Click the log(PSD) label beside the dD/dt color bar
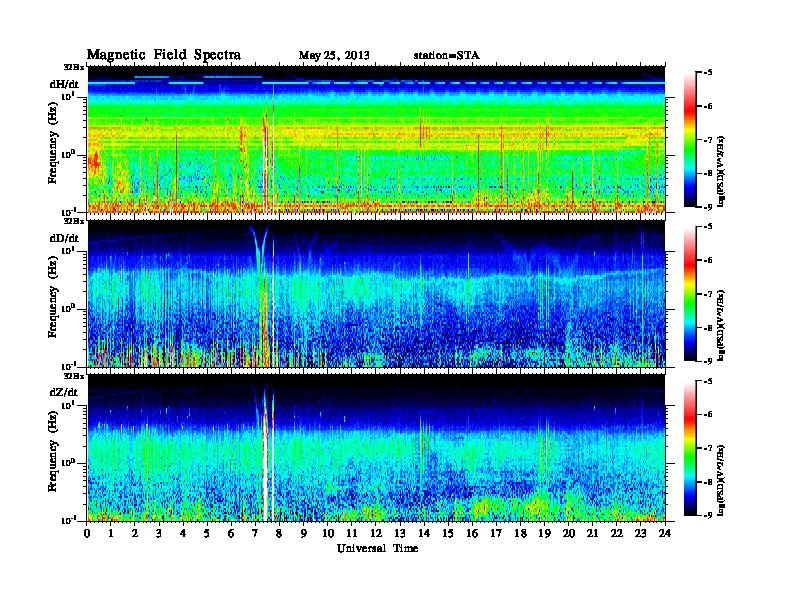The image size is (792, 612). point(721,325)
